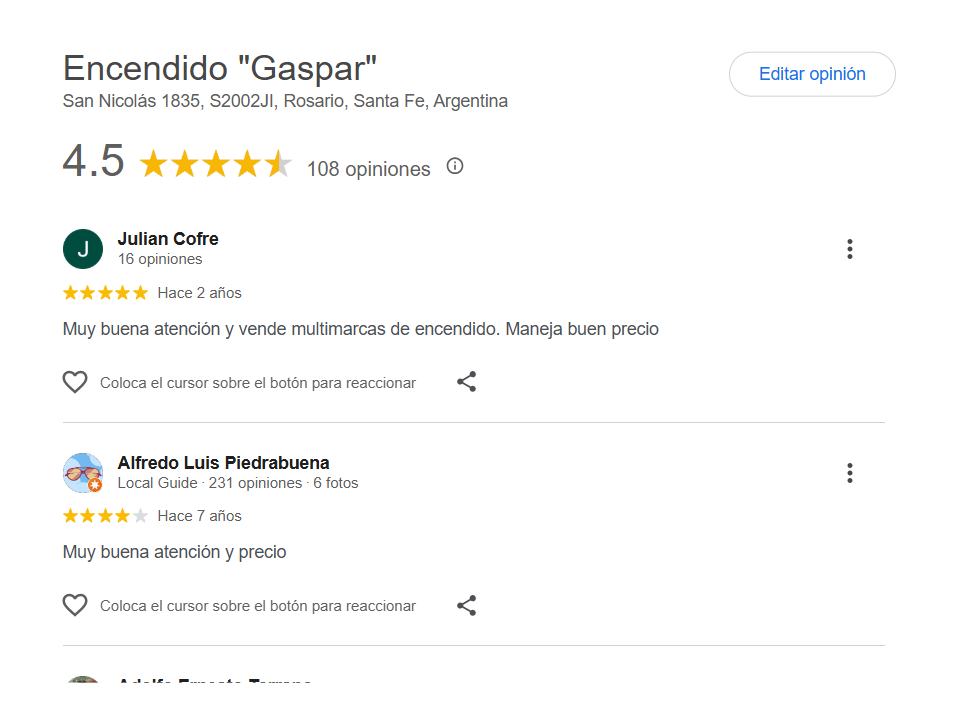Click the overall 4.5 star rating

pyautogui.click(x=215, y=164)
